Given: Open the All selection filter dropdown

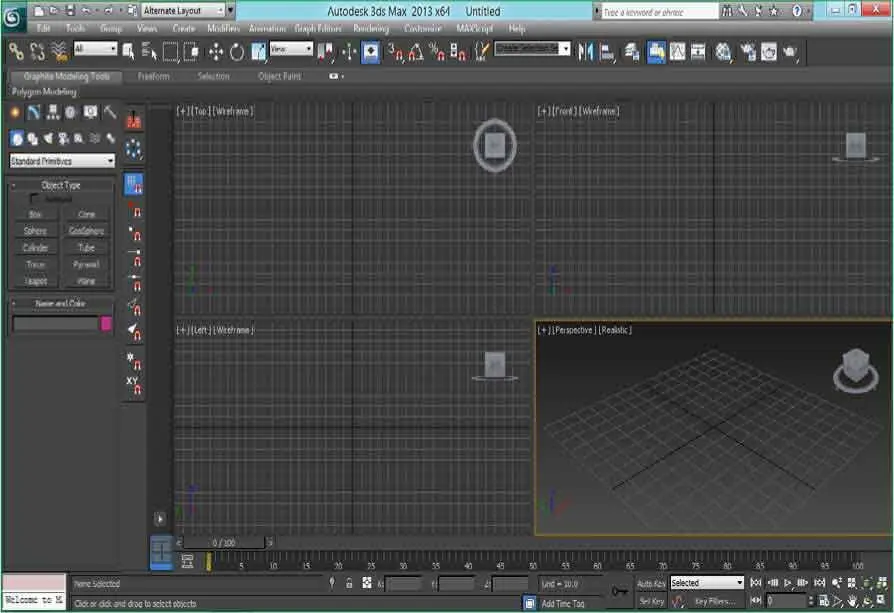Looking at the screenshot, I should coord(95,49).
